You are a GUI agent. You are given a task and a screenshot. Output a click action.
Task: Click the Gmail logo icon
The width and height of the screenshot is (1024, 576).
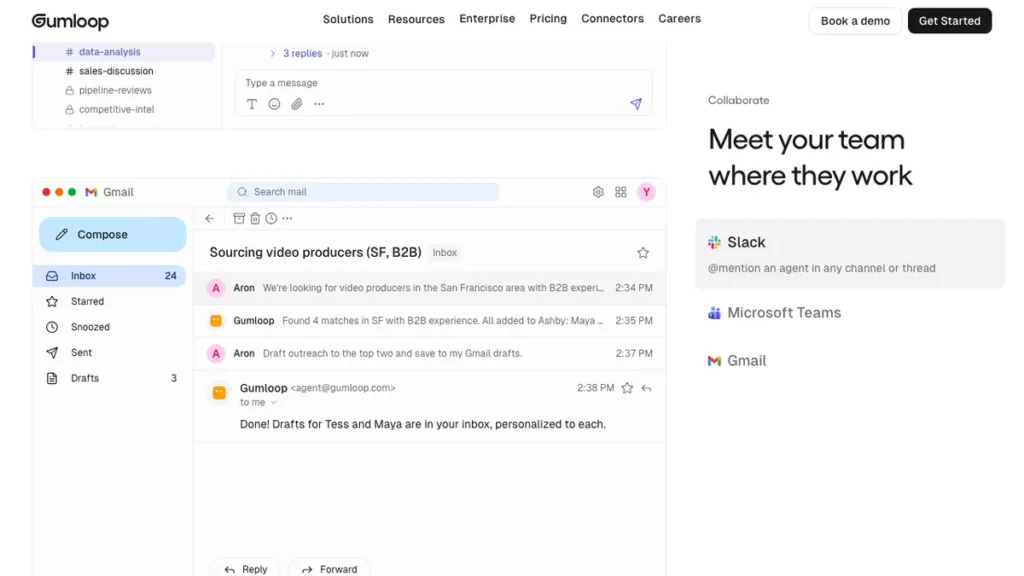(x=91, y=192)
